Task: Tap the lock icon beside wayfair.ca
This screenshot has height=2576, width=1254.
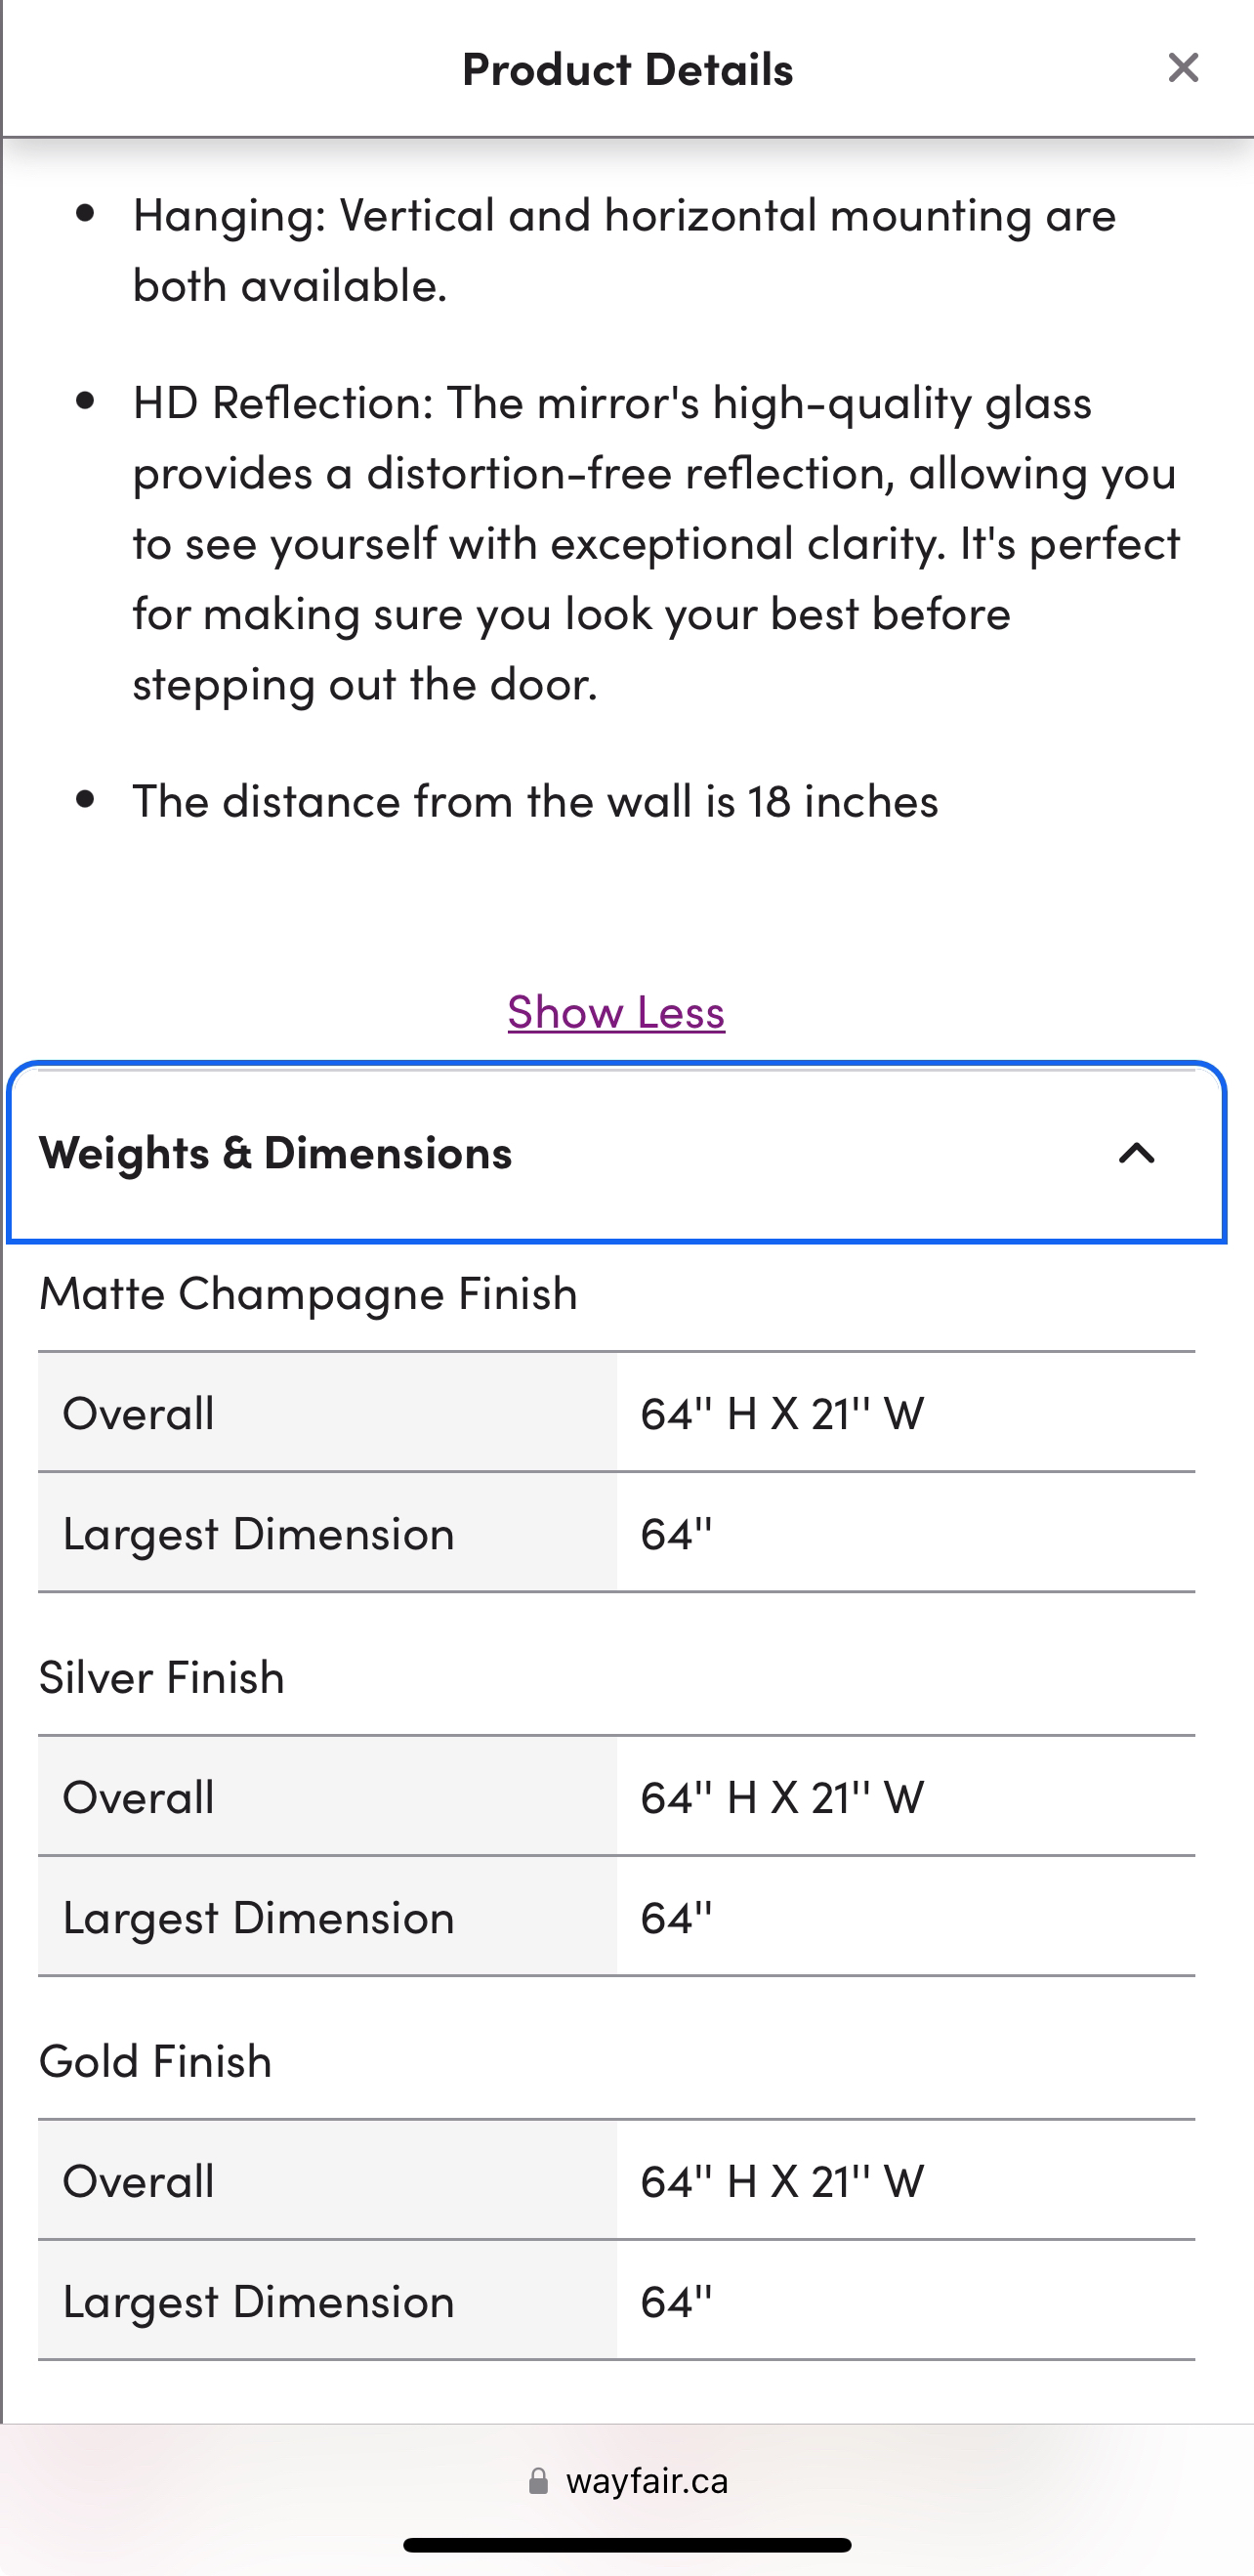Action: tap(538, 2481)
